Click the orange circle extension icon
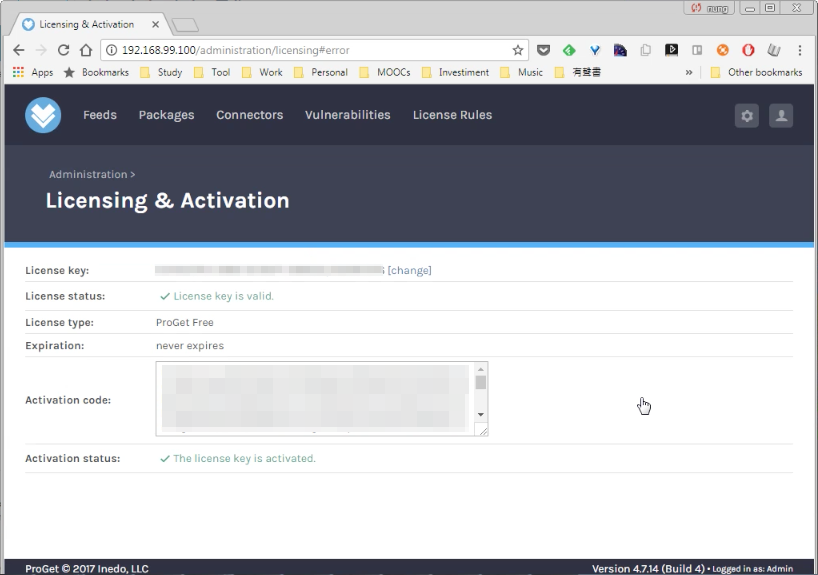Viewport: 818px width, 575px height. coord(723,50)
